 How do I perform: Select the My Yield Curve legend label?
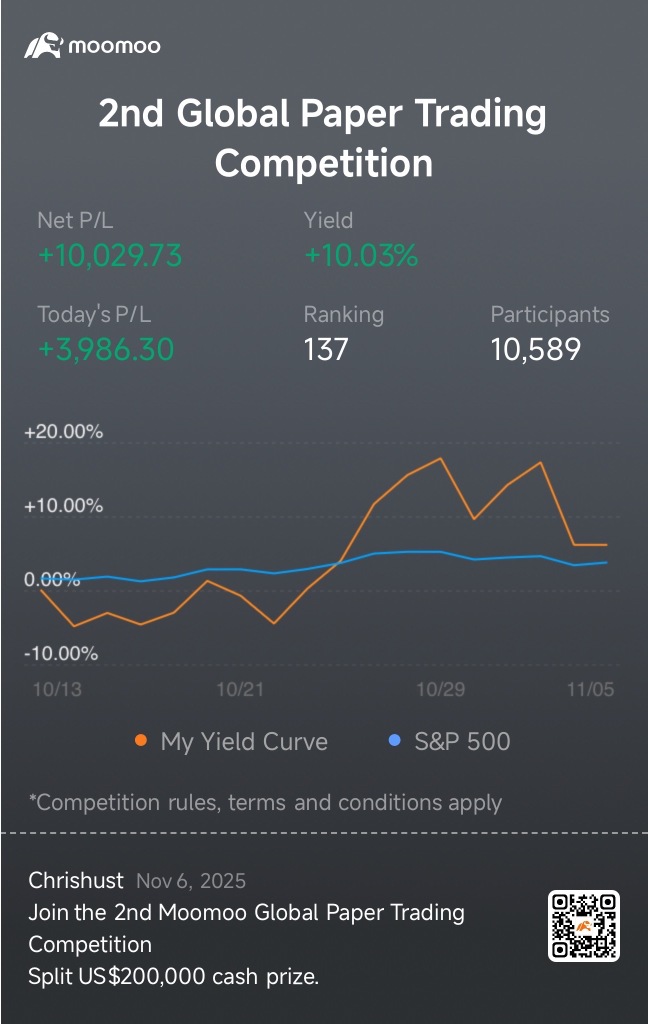[x=244, y=741]
